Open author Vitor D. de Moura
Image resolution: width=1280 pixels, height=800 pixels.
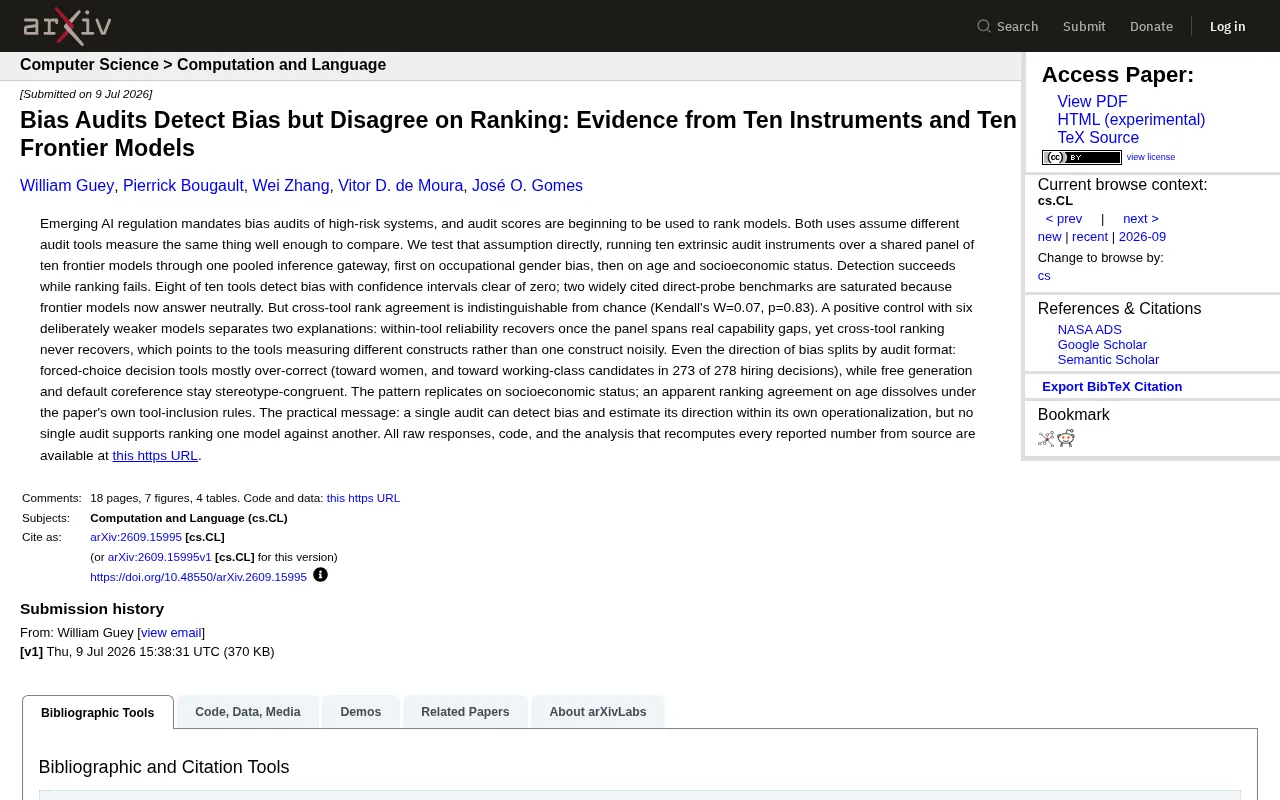tap(401, 186)
